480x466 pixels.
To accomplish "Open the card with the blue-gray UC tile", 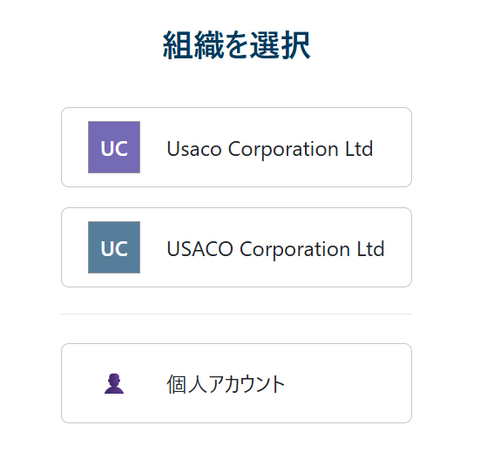I will coord(236,247).
